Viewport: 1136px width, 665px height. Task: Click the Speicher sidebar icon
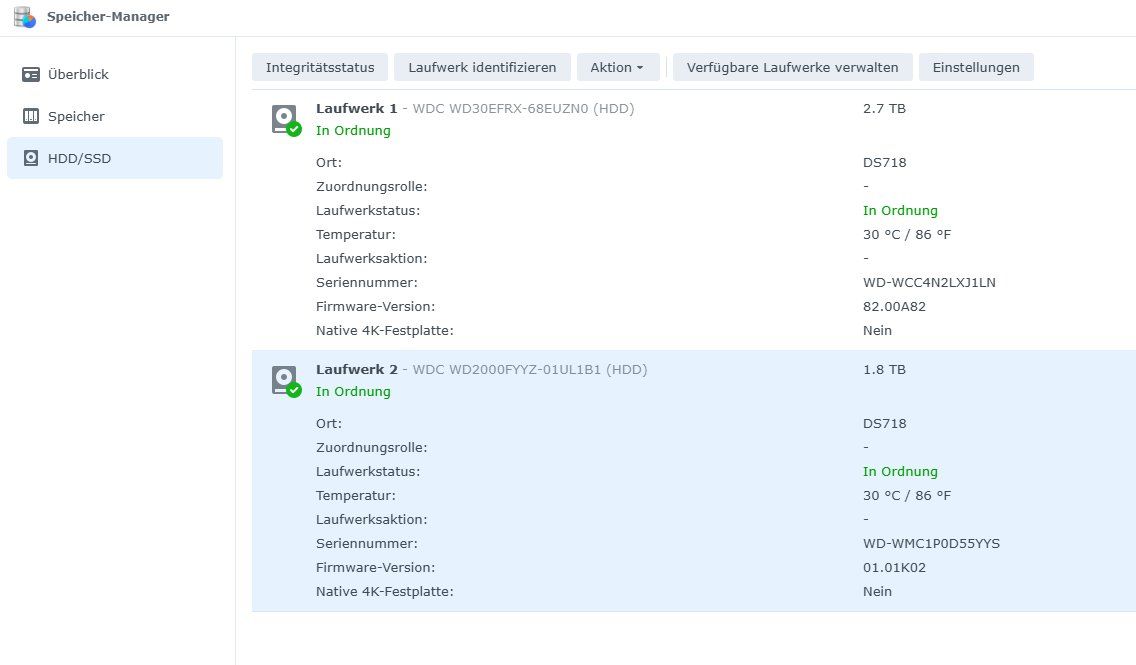coord(30,117)
